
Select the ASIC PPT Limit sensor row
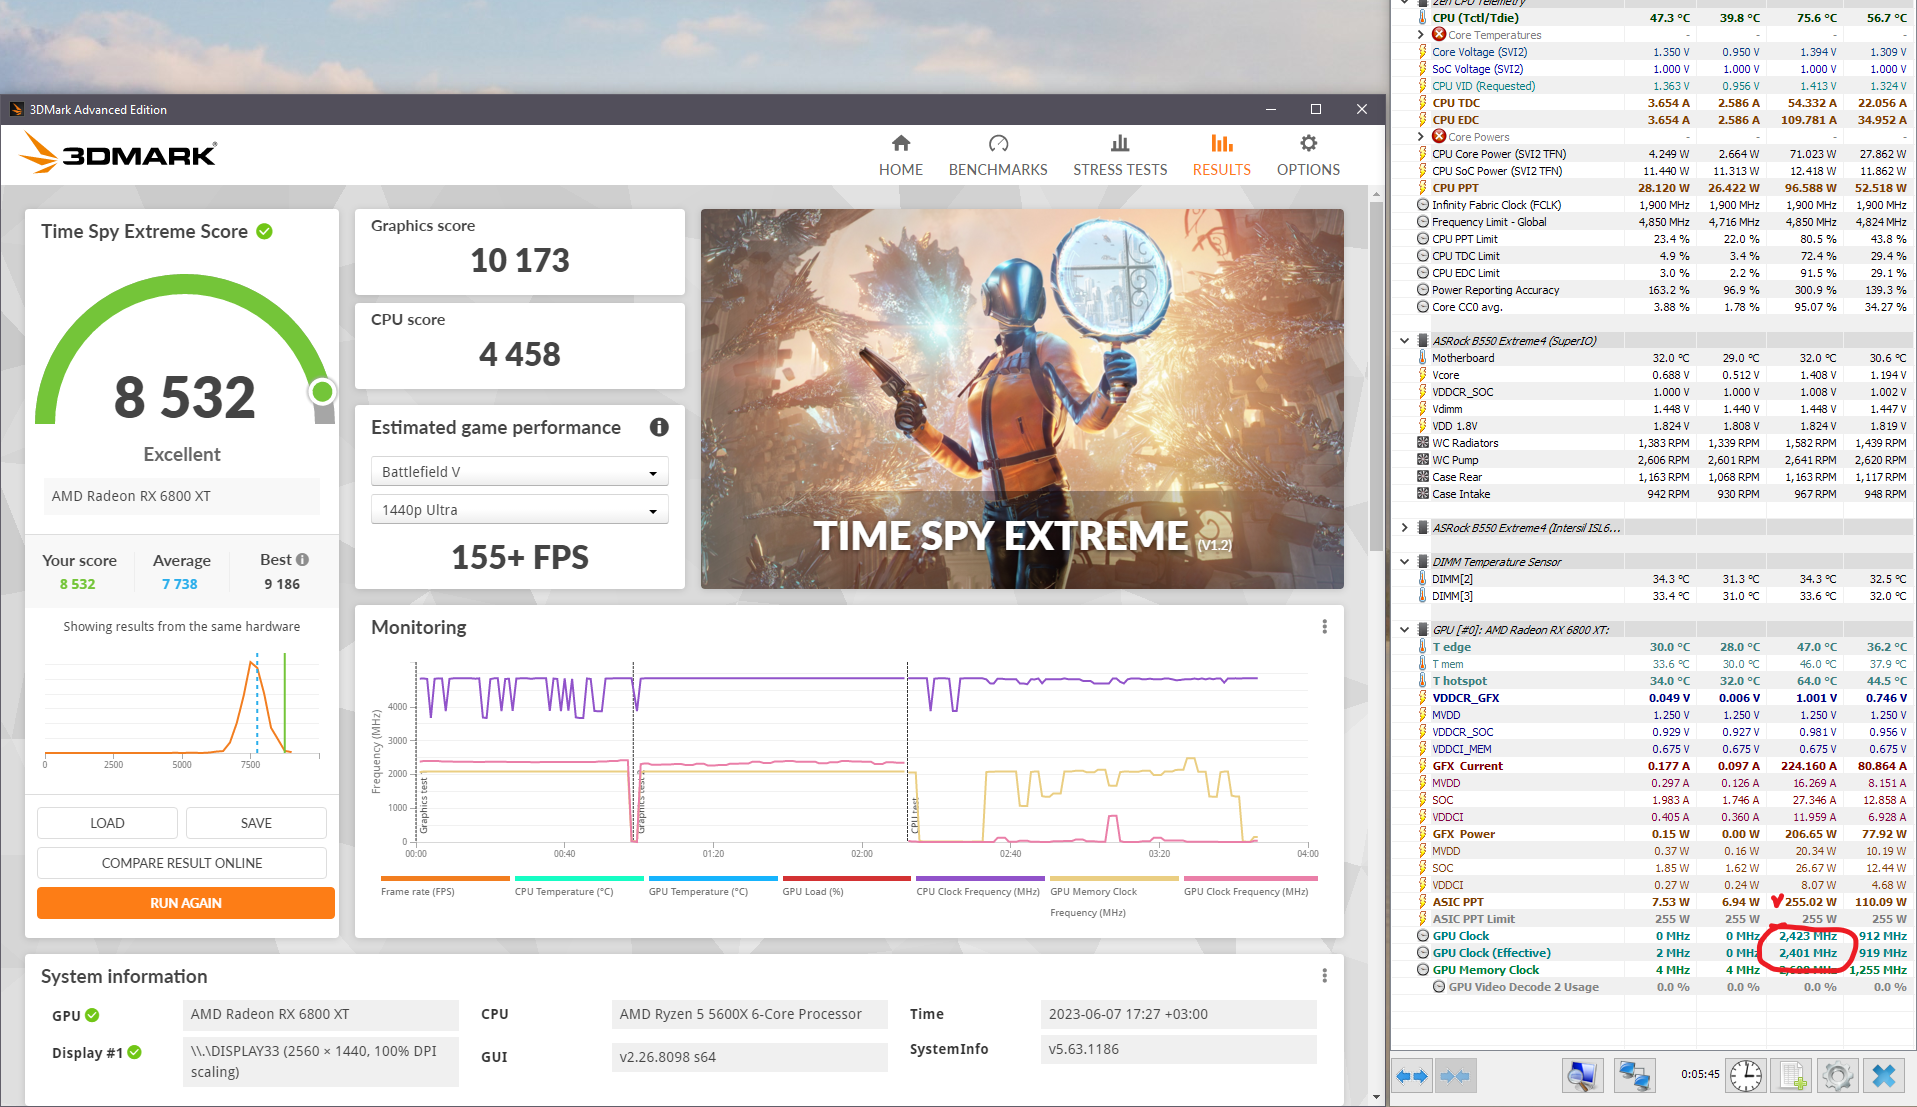coord(1653,919)
